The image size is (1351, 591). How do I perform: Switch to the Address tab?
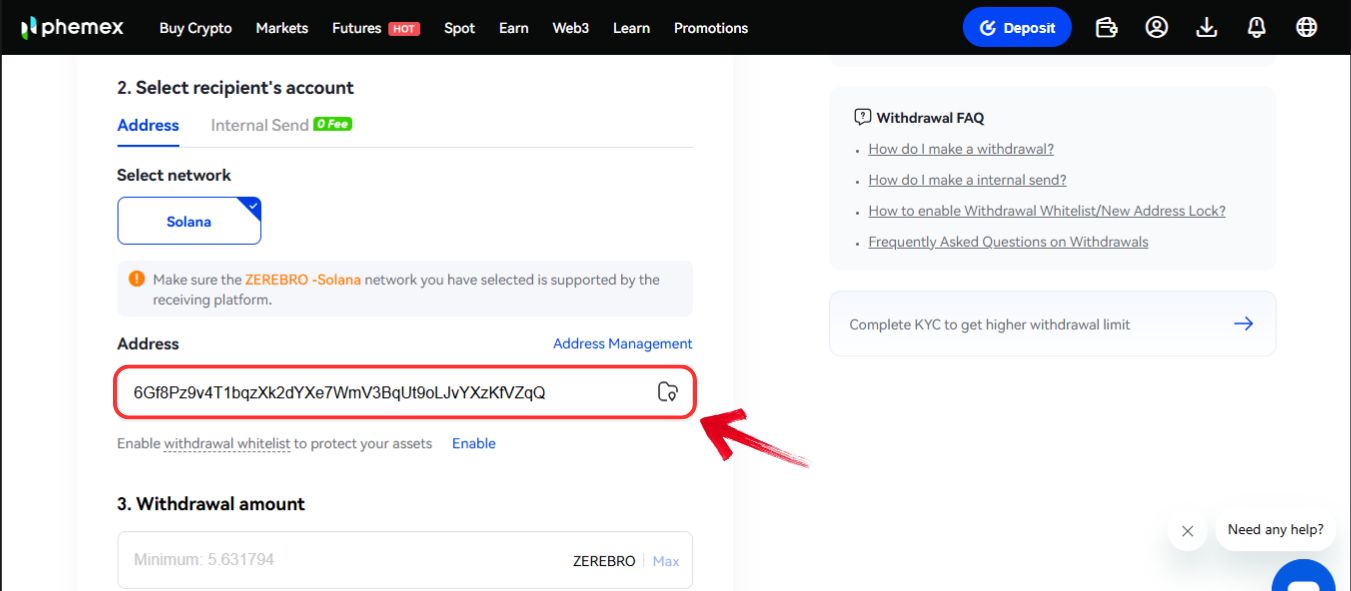148,125
